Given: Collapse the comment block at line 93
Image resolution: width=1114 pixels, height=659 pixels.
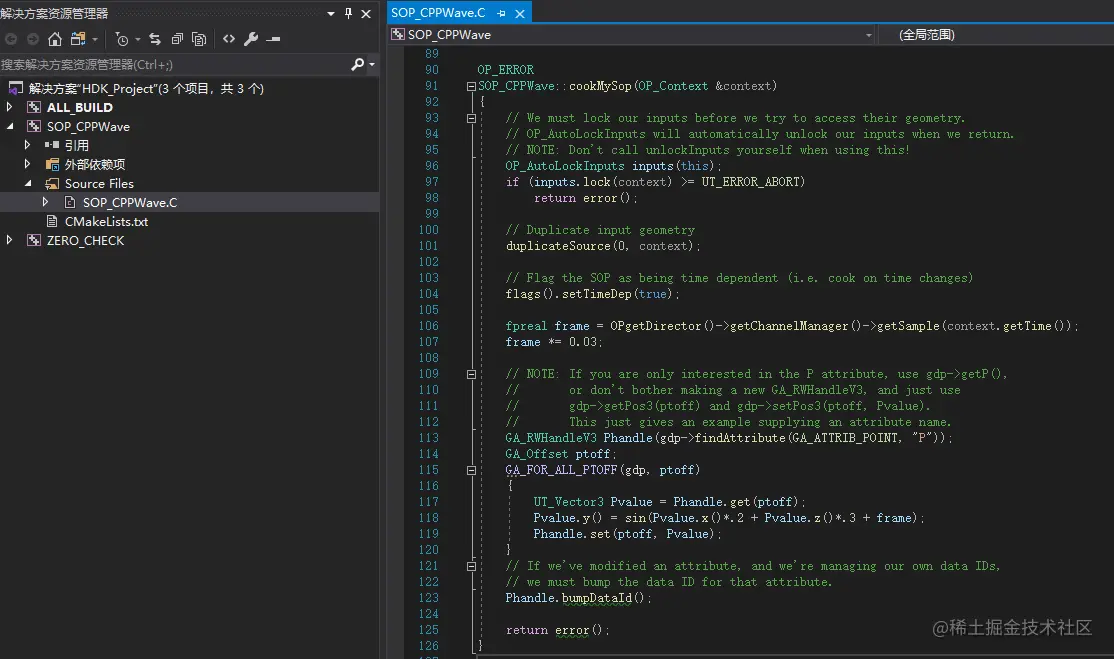Looking at the screenshot, I should tap(471, 119).
